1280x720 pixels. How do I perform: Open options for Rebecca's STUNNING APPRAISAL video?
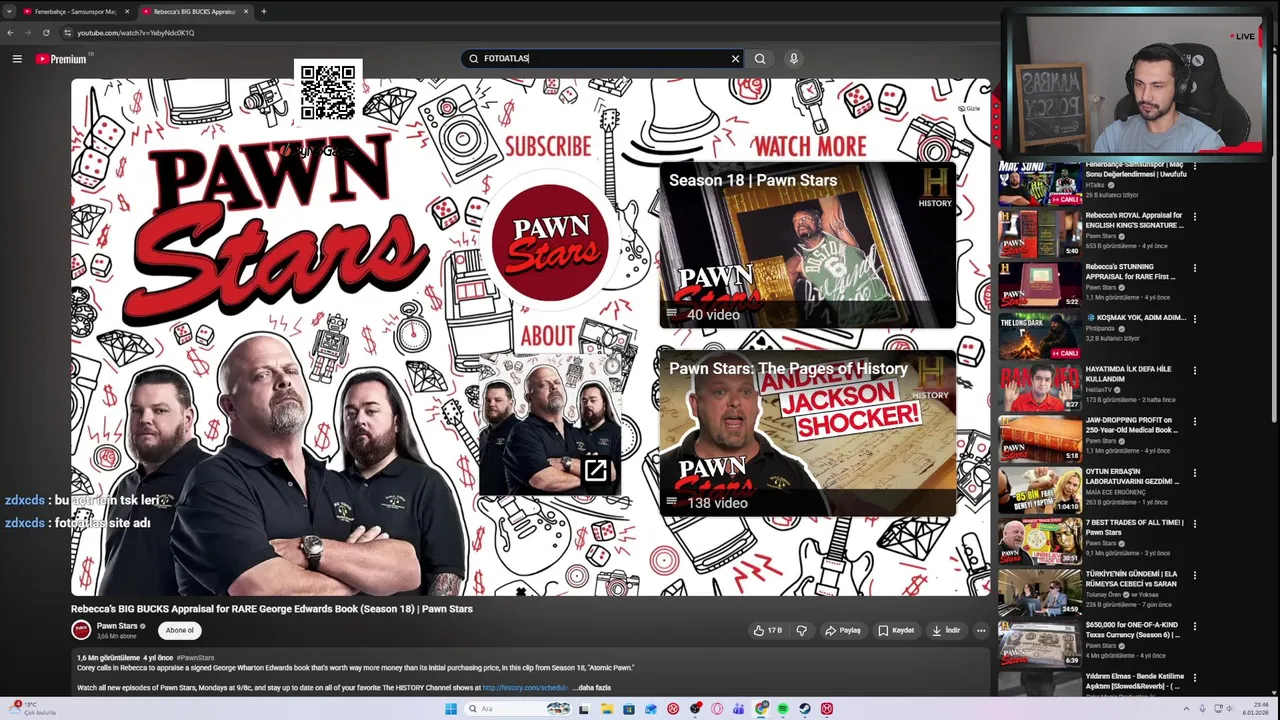coord(1194,268)
